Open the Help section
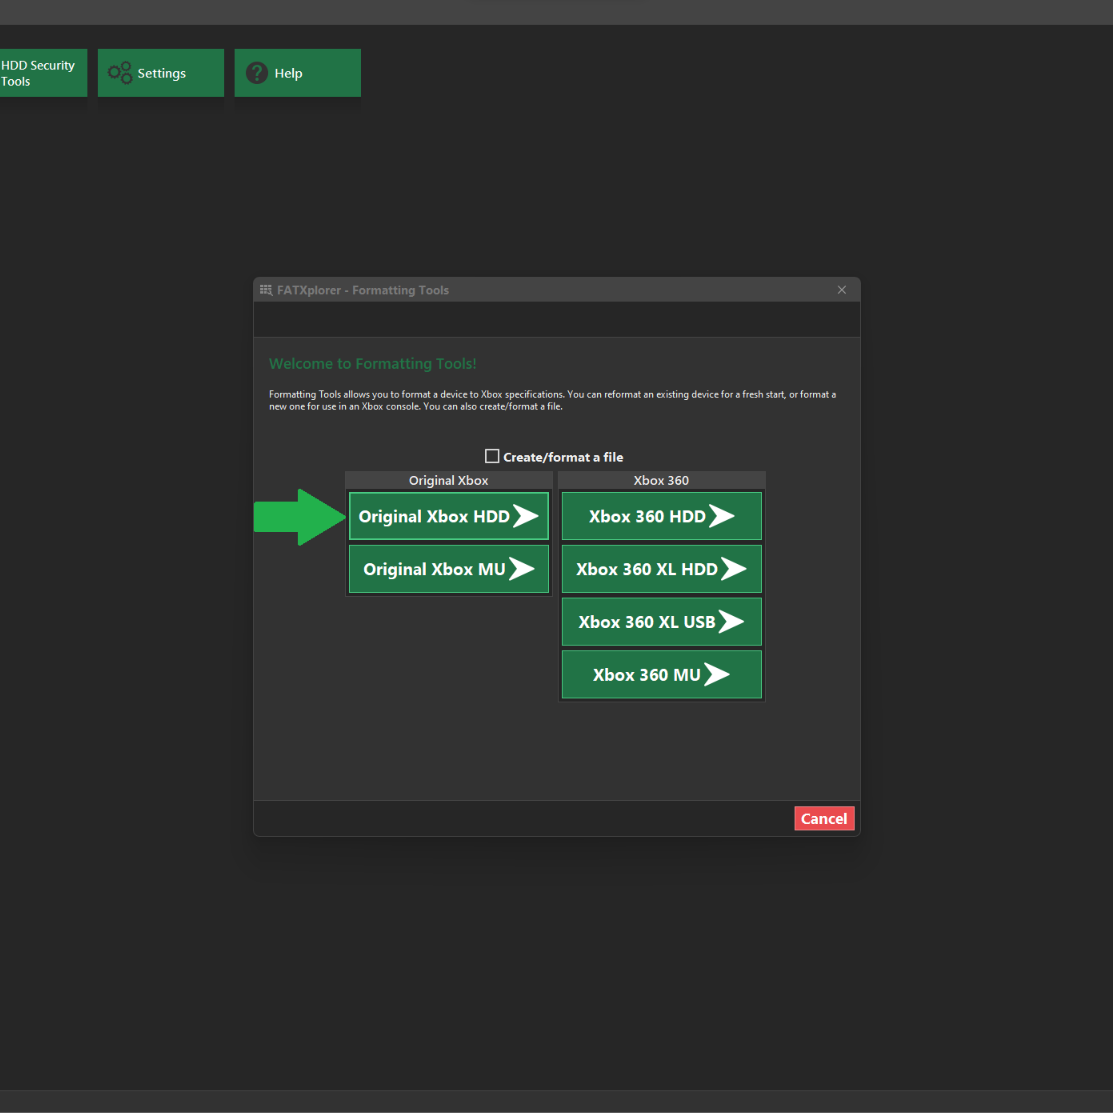Screen dimensions: 1113x1113 click(297, 73)
